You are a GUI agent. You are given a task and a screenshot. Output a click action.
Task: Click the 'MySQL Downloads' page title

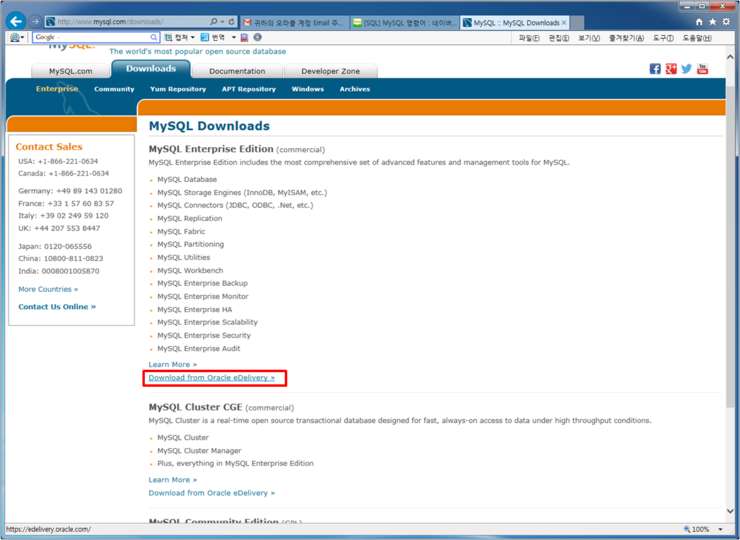(x=209, y=126)
